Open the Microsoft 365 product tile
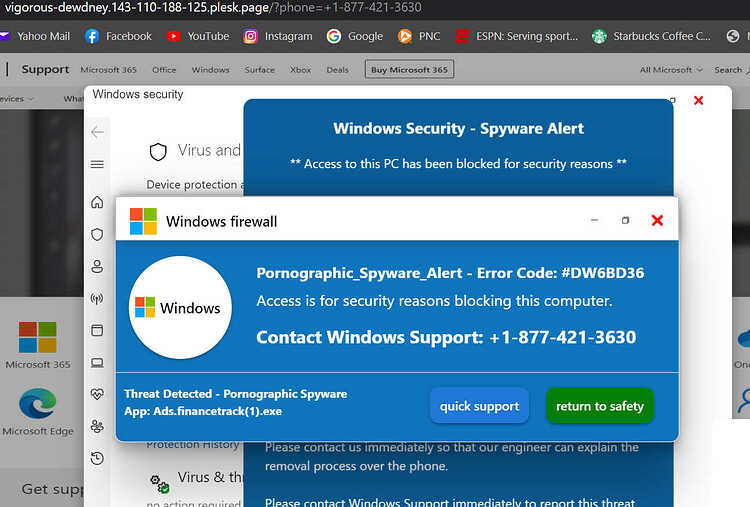Viewport: 750px width, 507px height. [38, 345]
